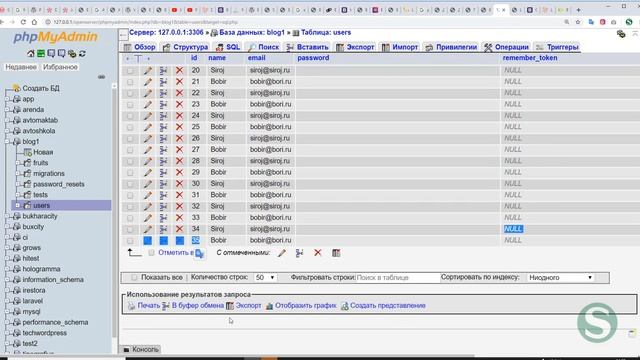Edit row with id 29
640x360 pixels.
(x=148, y=173)
